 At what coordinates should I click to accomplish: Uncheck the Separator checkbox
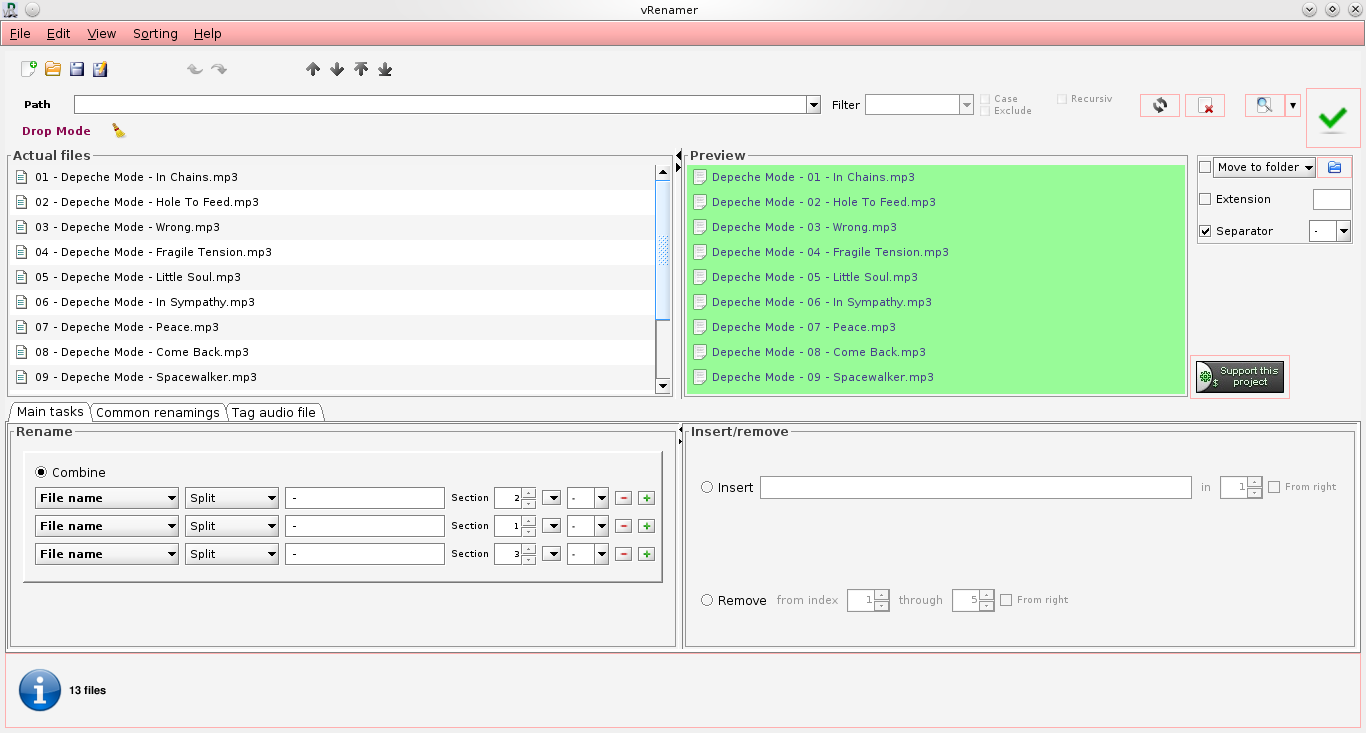coord(1205,231)
